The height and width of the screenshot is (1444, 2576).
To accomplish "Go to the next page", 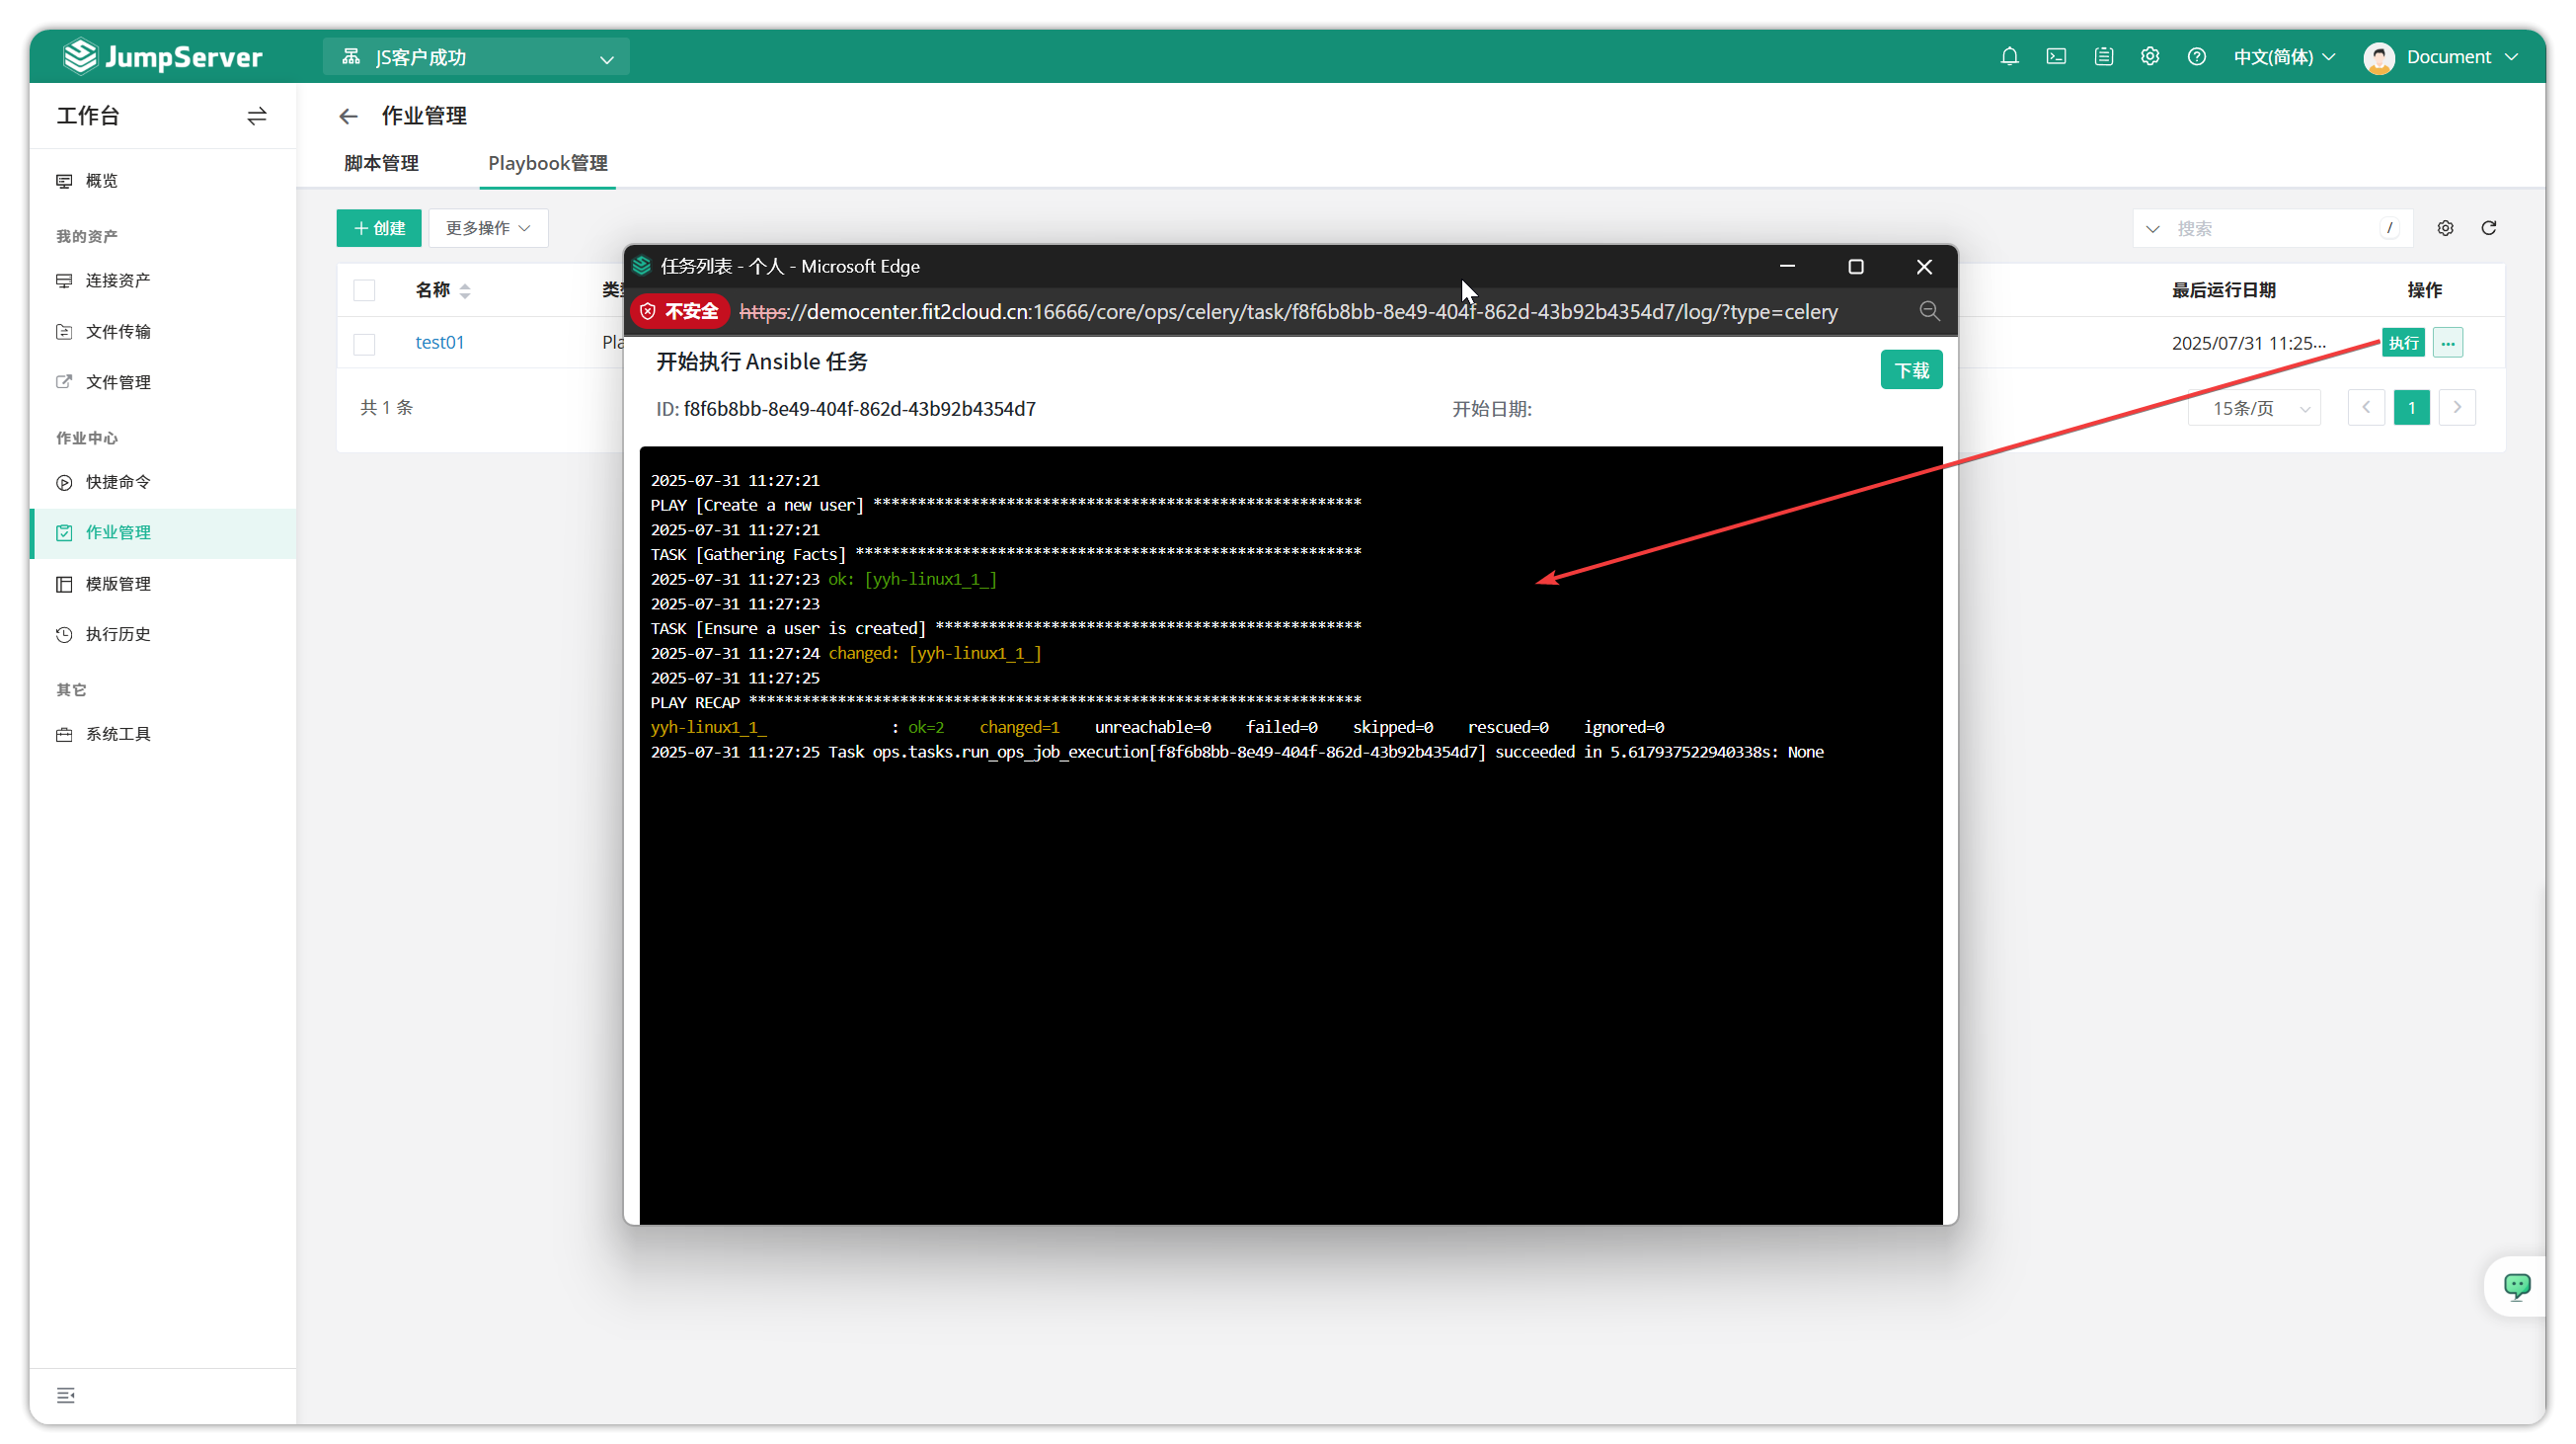I will [x=2457, y=407].
